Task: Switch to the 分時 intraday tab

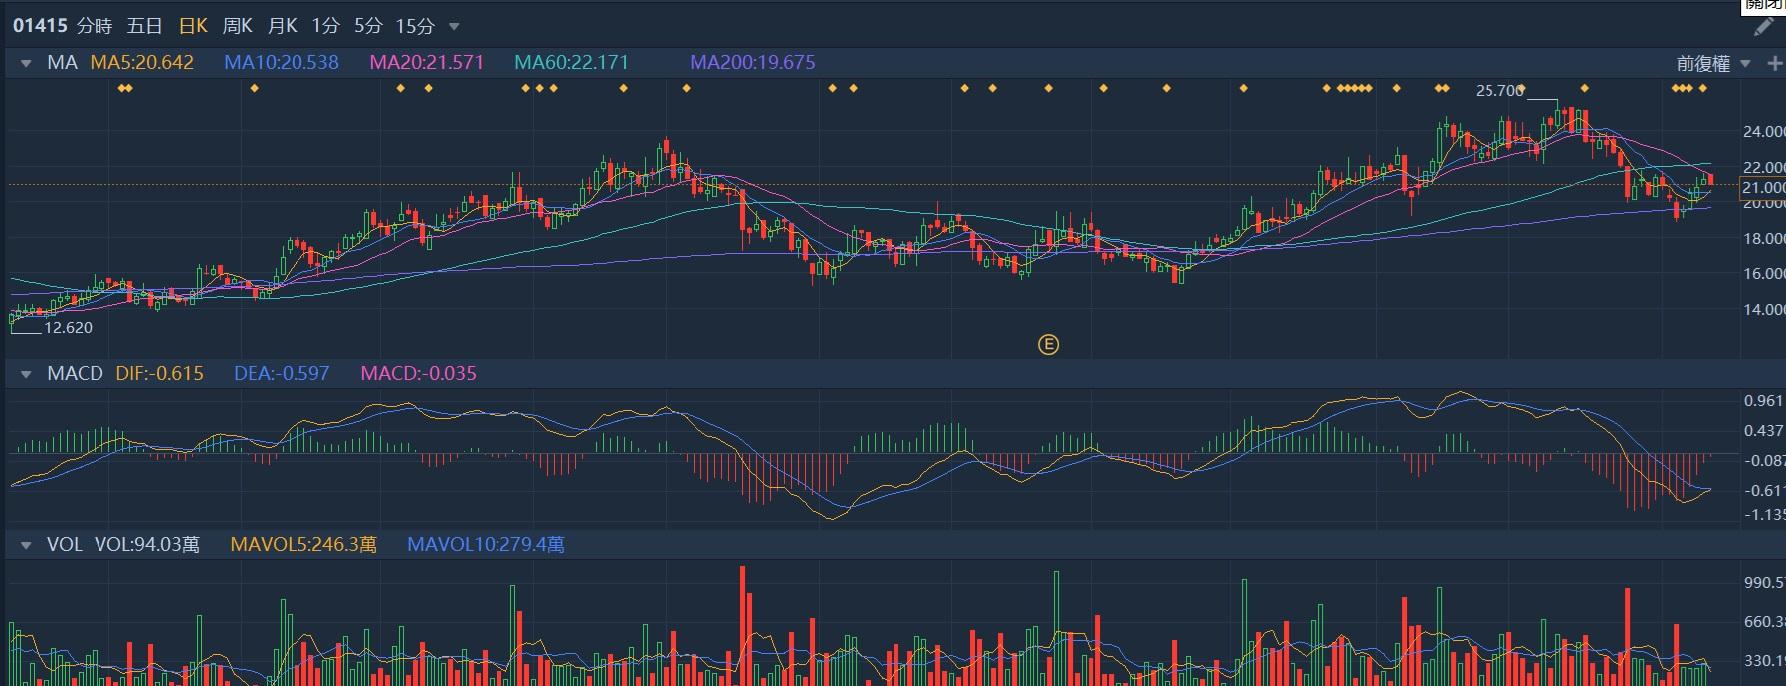Action: click(94, 26)
